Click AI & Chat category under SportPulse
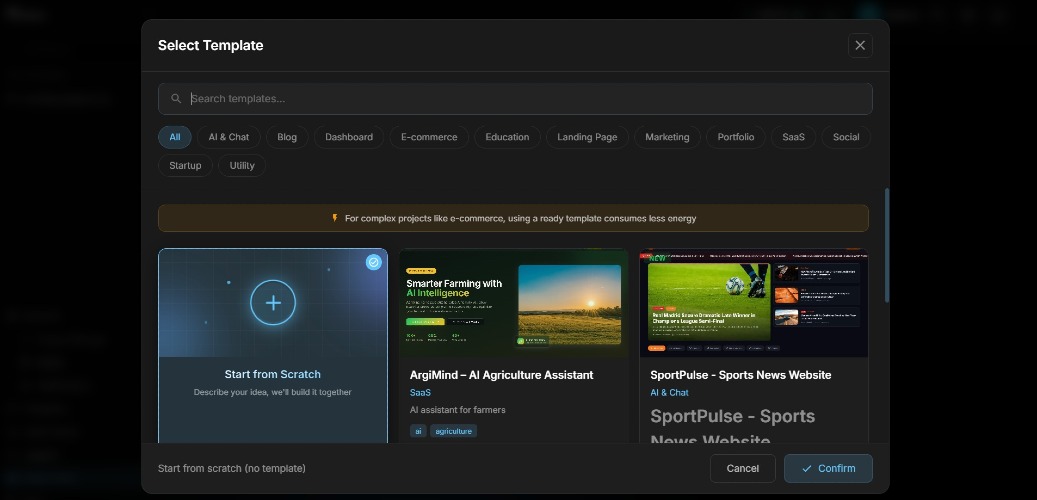The image size is (1037, 500). point(669,393)
